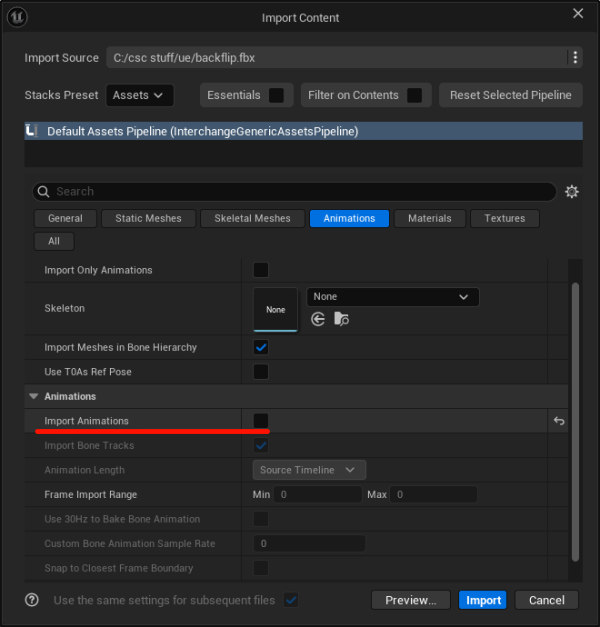The height and width of the screenshot is (627, 600).
Task: Reset Import Animations to default arrow
Action: tap(559, 421)
